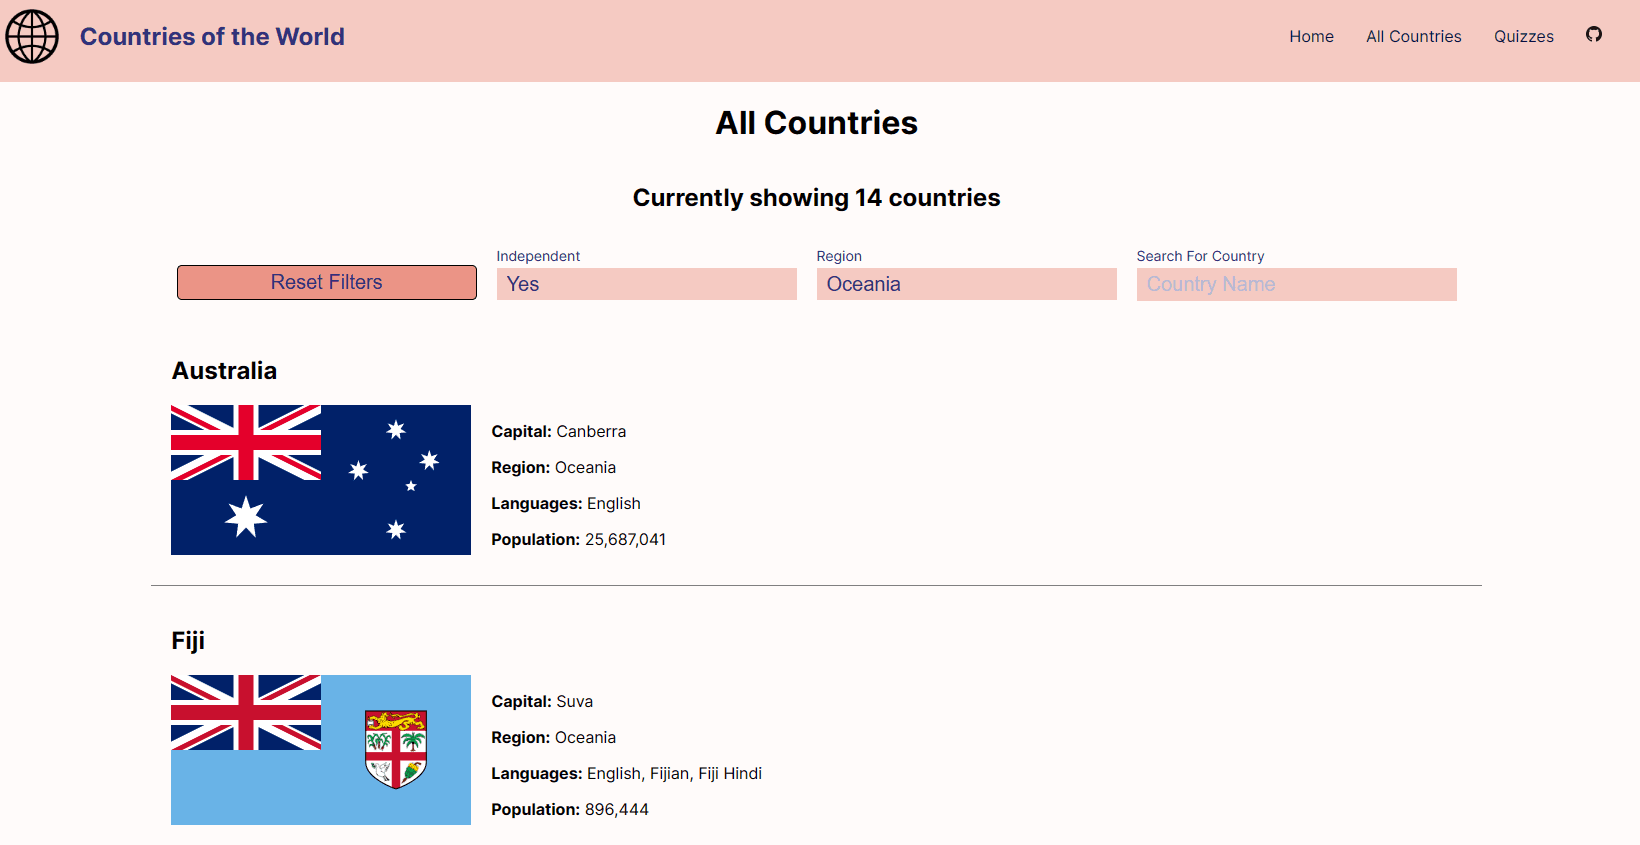Click the Fiji coat of arms shield
This screenshot has width=1640, height=845.
tap(396, 749)
